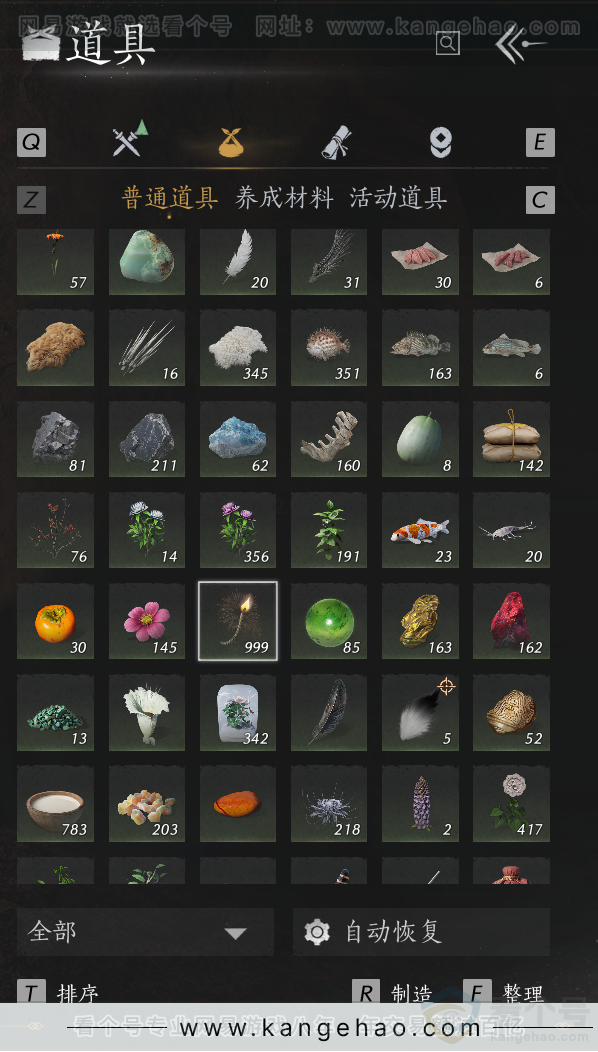Select the green jade orb with 85
Viewport: 598px width, 1052px height.
[x=329, y=621]
